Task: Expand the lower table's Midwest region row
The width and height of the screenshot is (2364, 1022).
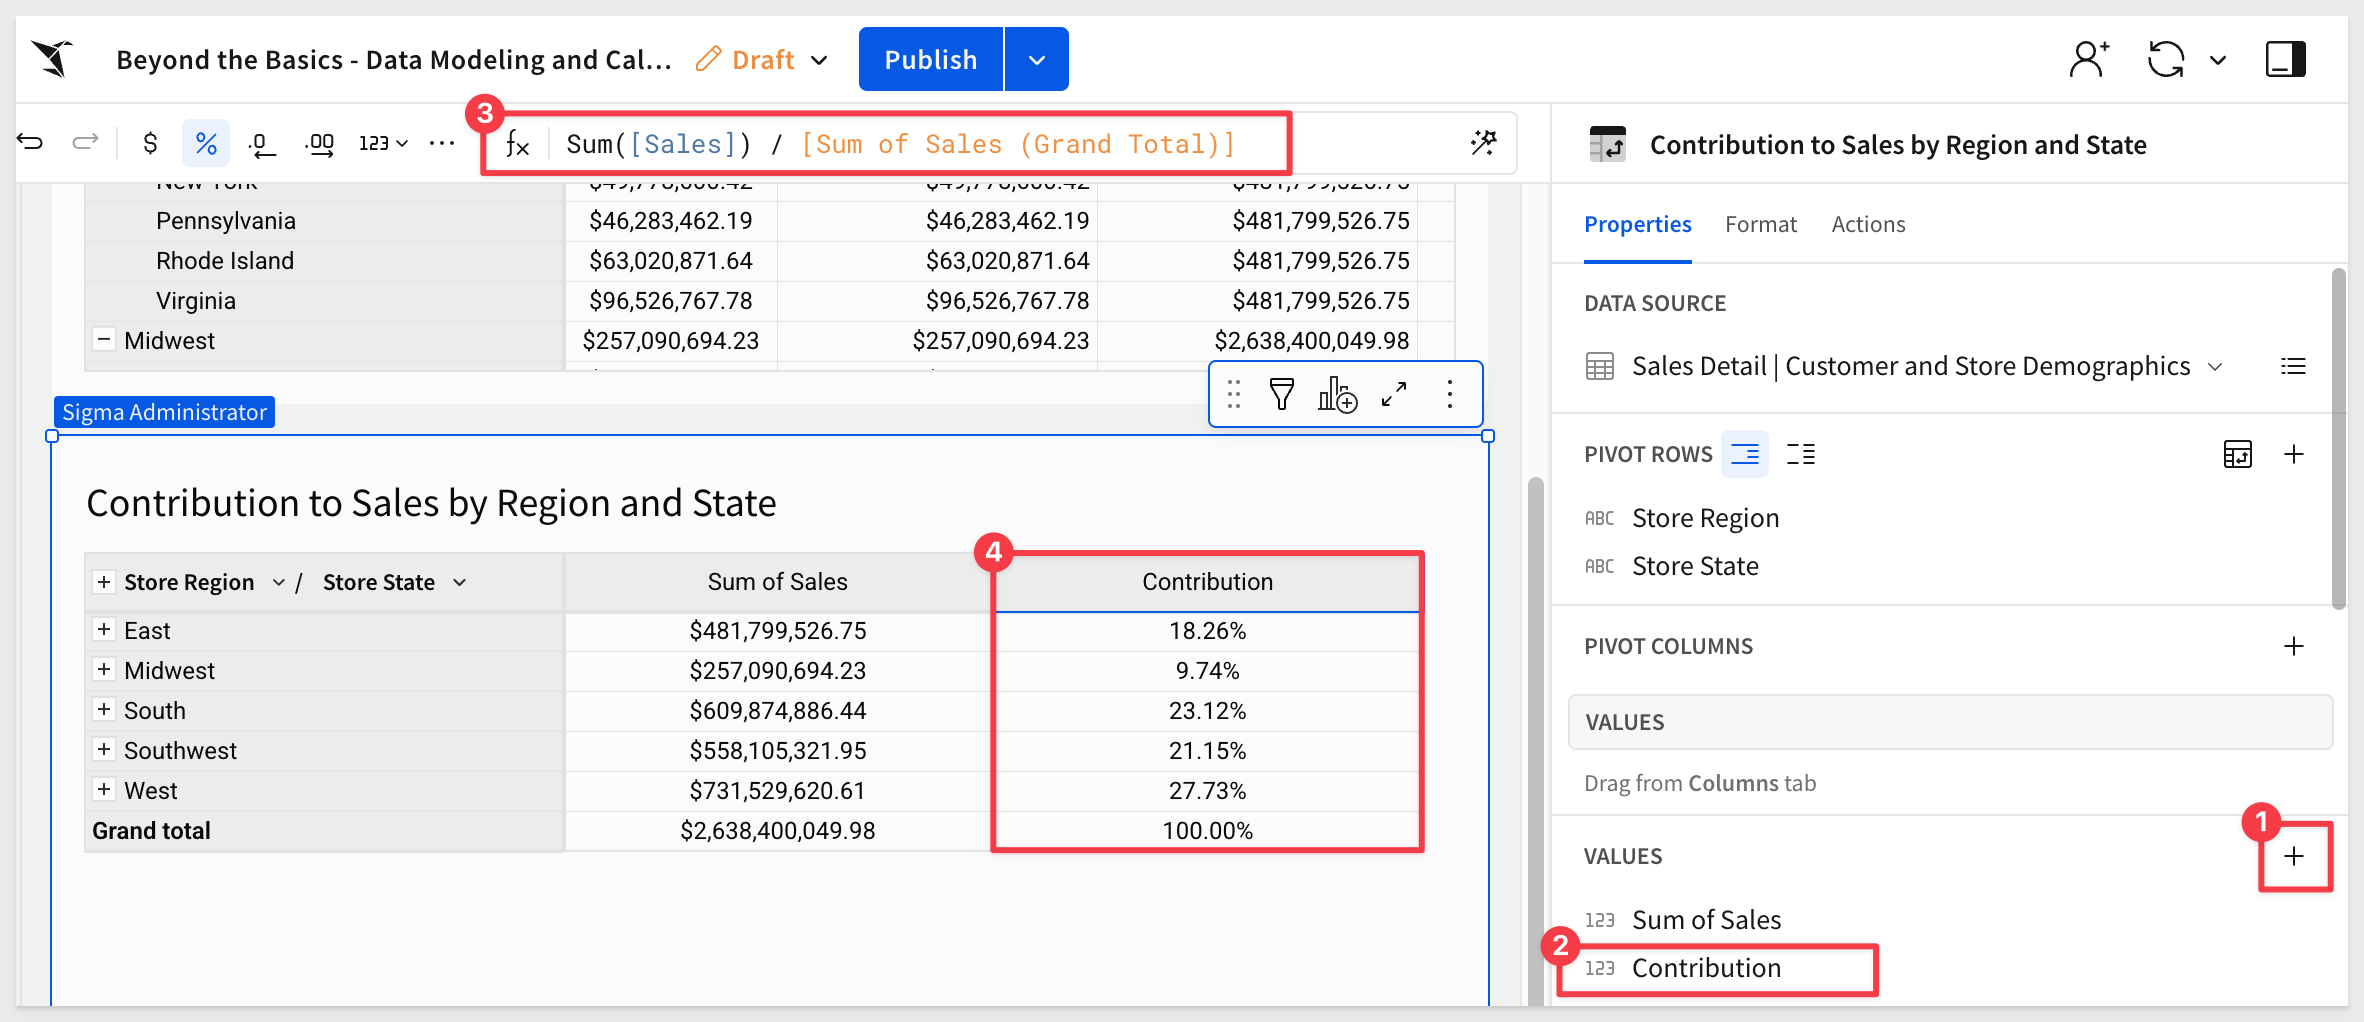Action: pyautogui.click(x=104, y=669)
